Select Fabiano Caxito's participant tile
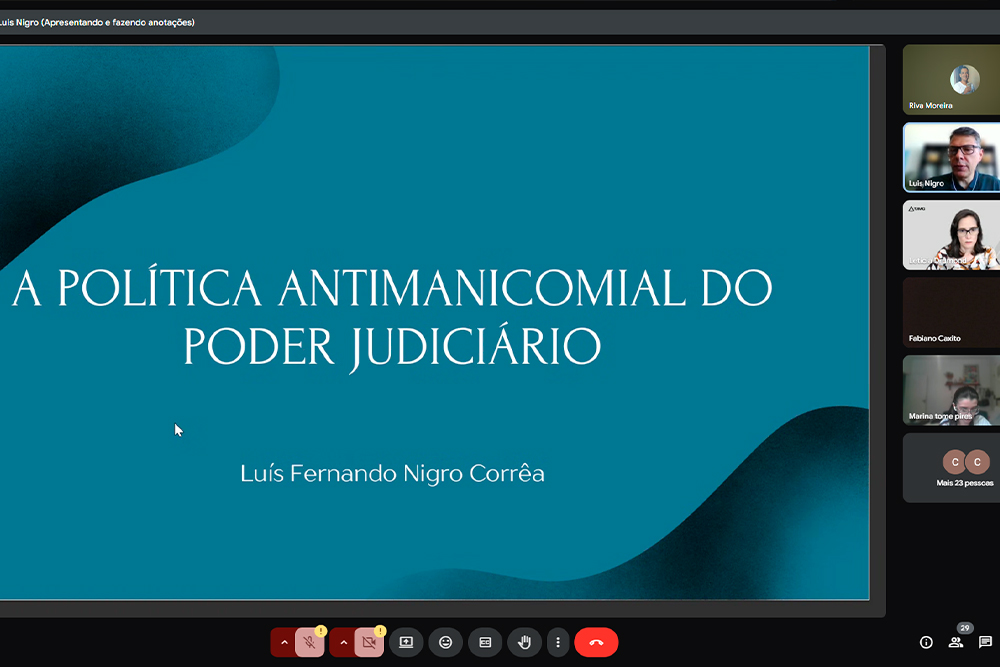The image size is (1000, 667). [951, 312]
